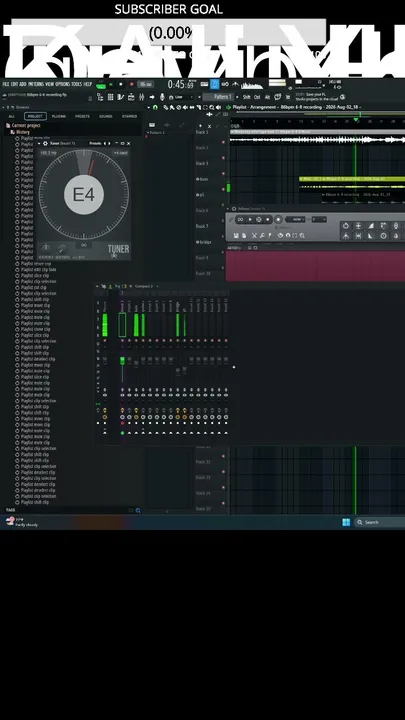Select 'Playlist cut clip' history entry

point(33,287)
